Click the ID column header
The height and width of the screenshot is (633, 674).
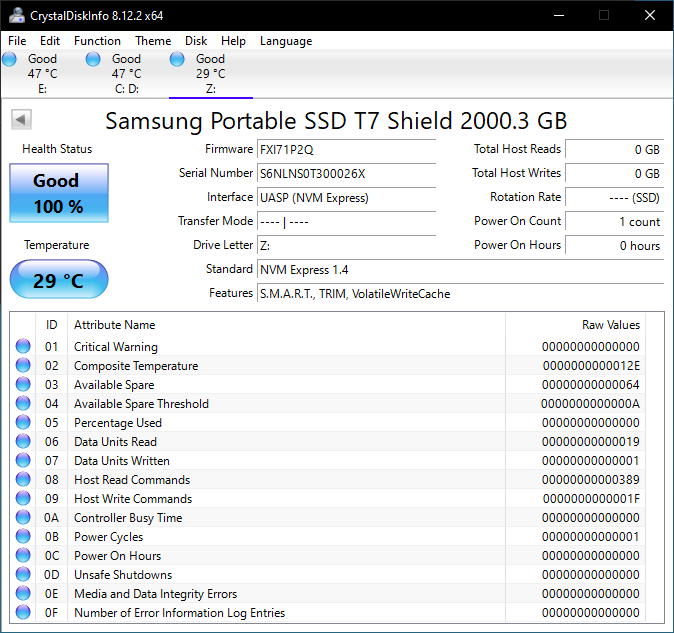[52, 325]
